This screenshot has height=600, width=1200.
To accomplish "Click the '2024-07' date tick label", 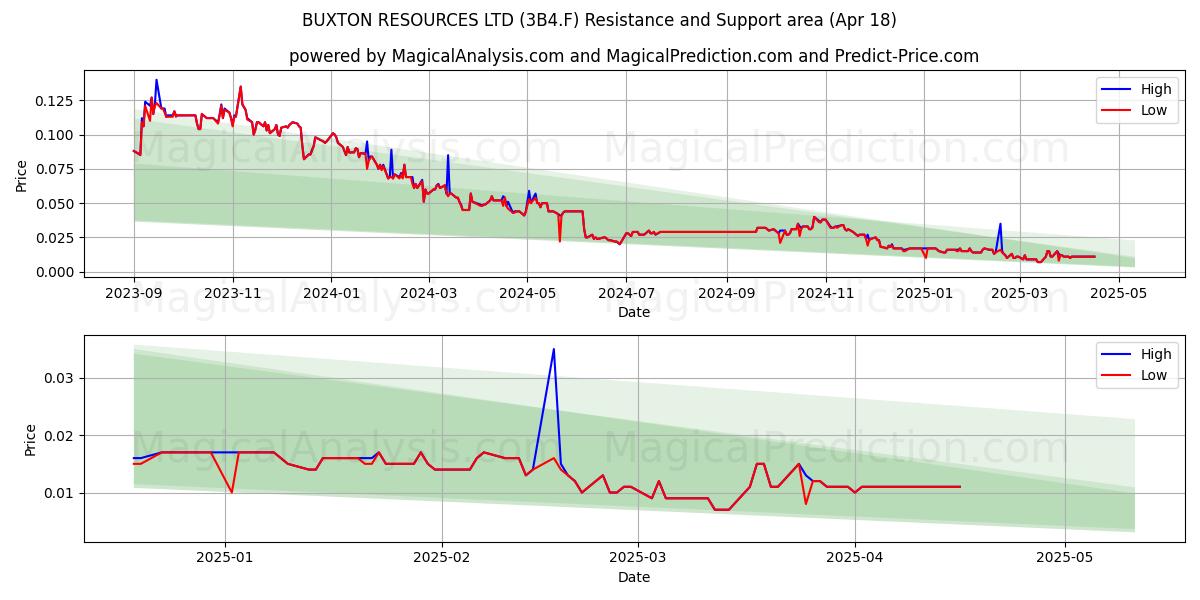I will click(x=626, y=293).
